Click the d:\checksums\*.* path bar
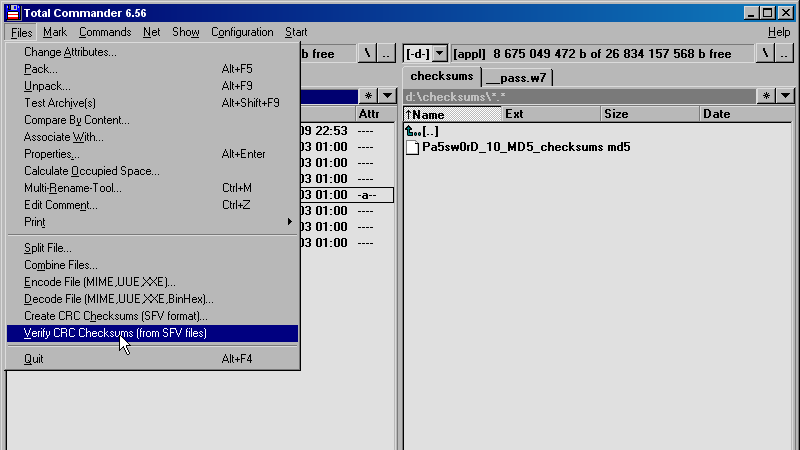Image resolution: width=800 pixels, height=450 pixels. (x=580, y=96)
